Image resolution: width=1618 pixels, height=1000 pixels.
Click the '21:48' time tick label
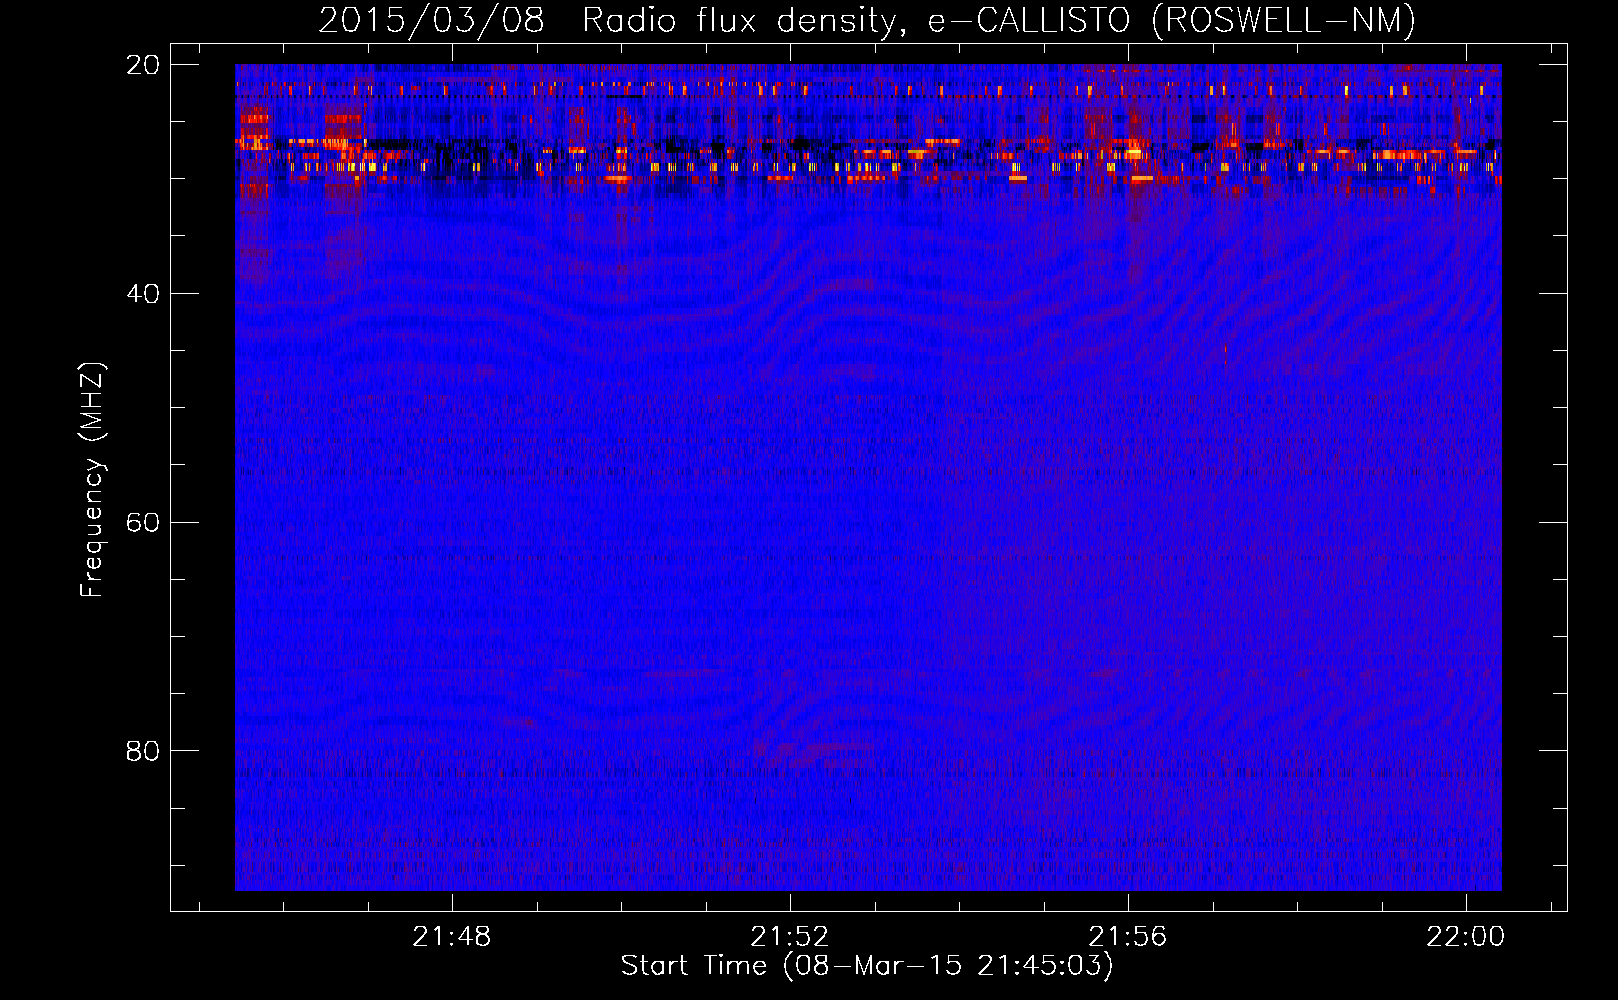pyautogui.click(x=452, y=937)
